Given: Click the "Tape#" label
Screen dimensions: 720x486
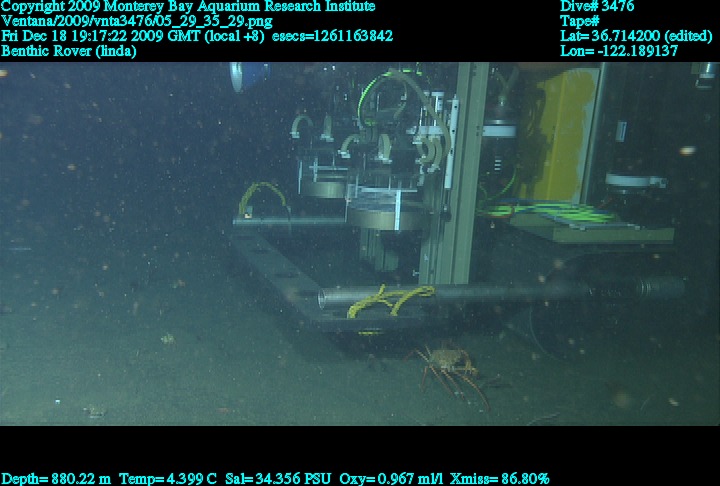Looking at the screenshot, I should [580, 22].
